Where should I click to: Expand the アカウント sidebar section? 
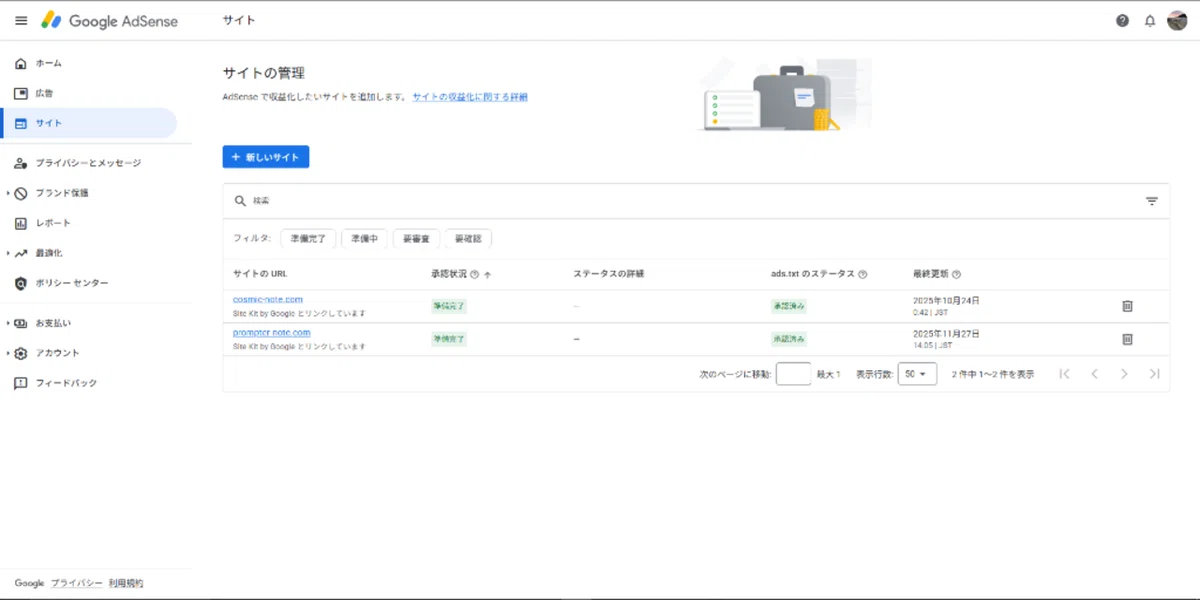(x=7, y=353)
